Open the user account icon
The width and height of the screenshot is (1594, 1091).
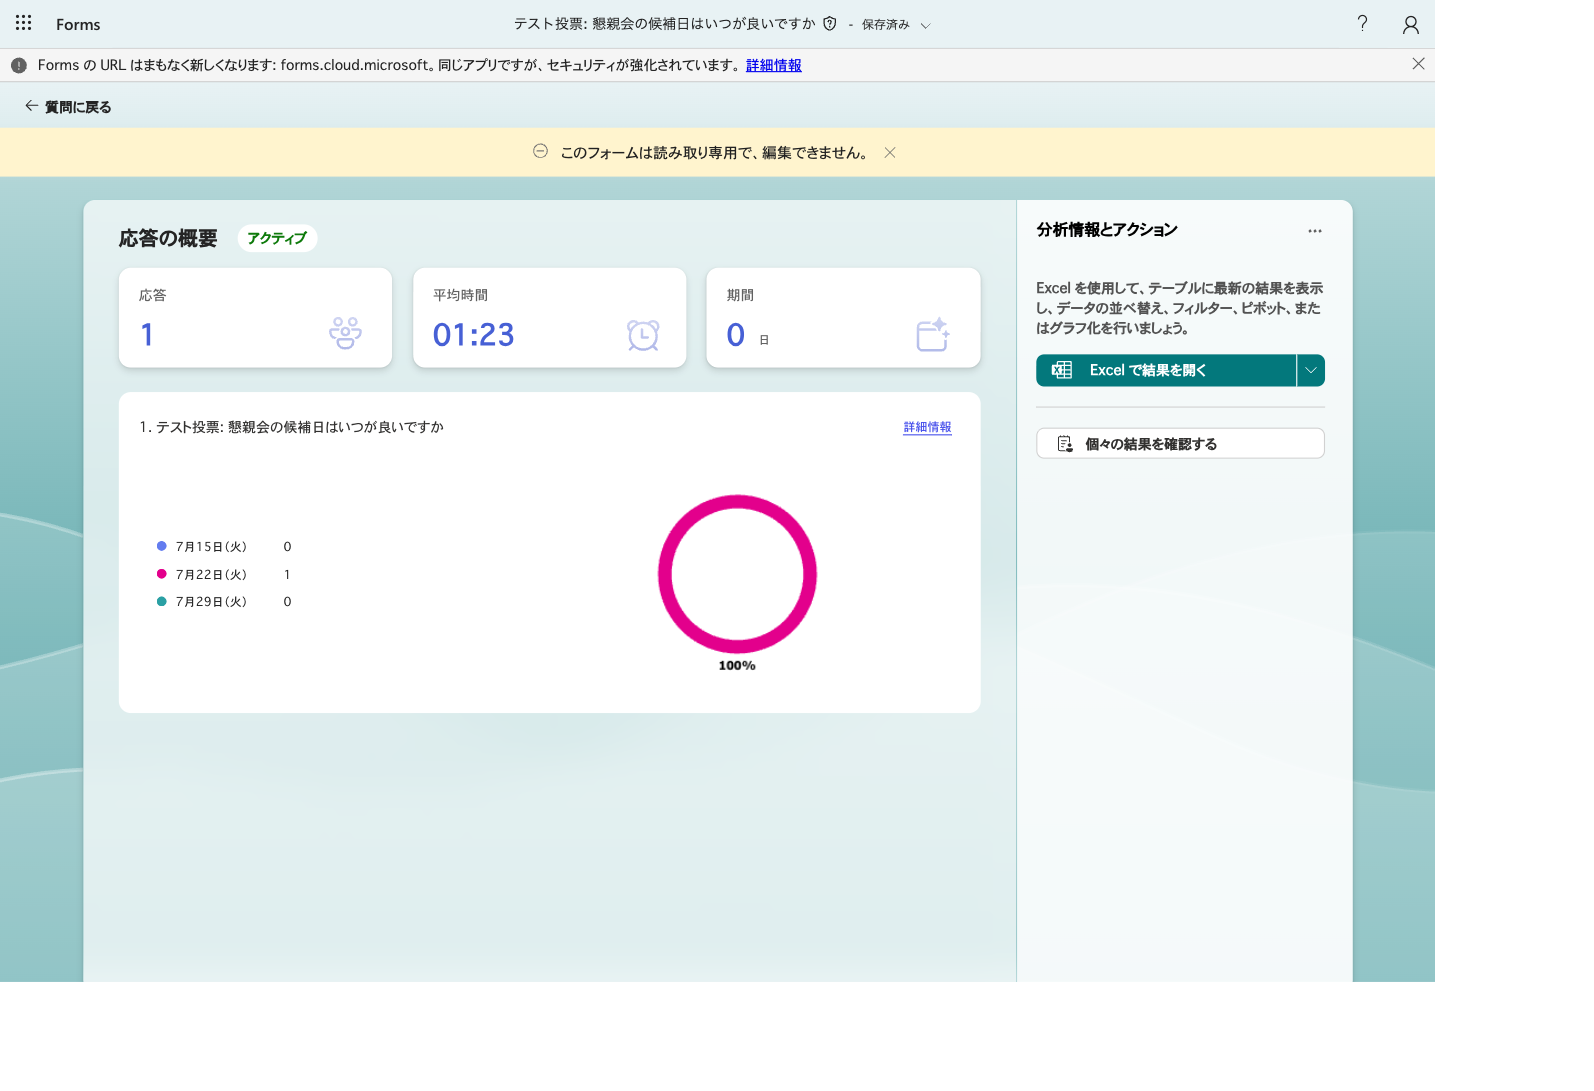(x=1411, y=24)
